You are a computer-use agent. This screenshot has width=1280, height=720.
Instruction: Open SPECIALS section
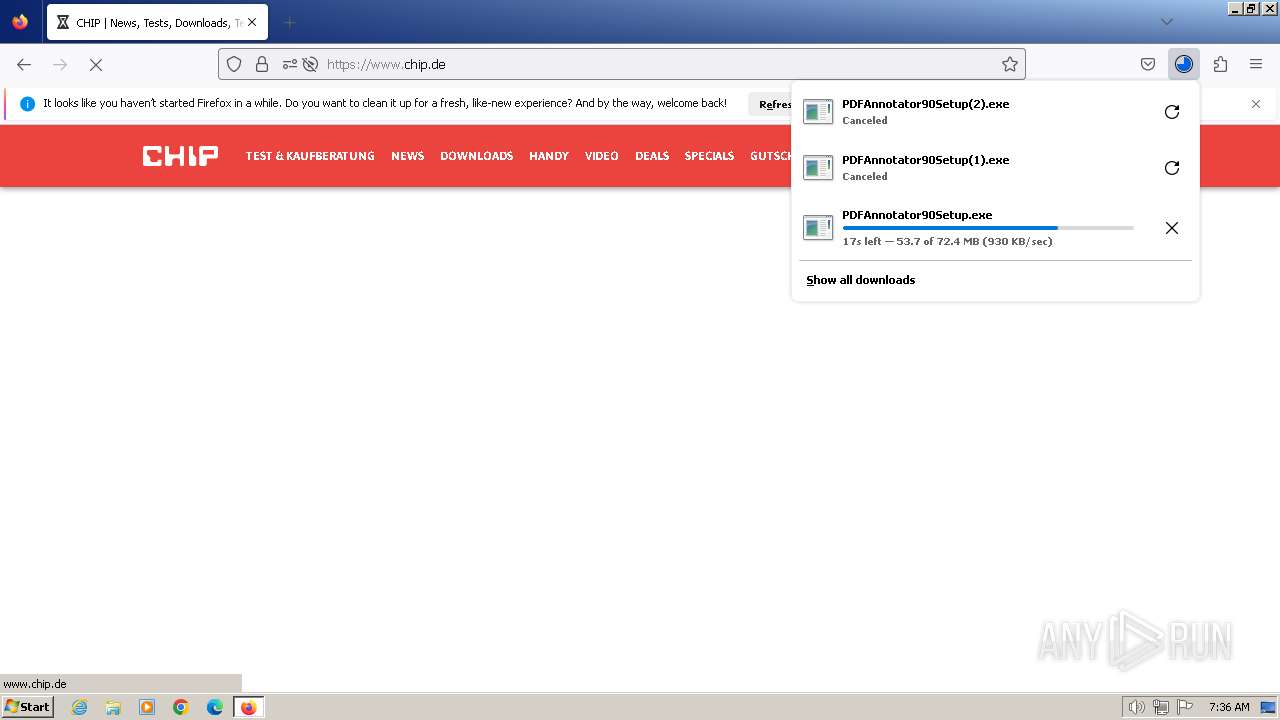709,156
